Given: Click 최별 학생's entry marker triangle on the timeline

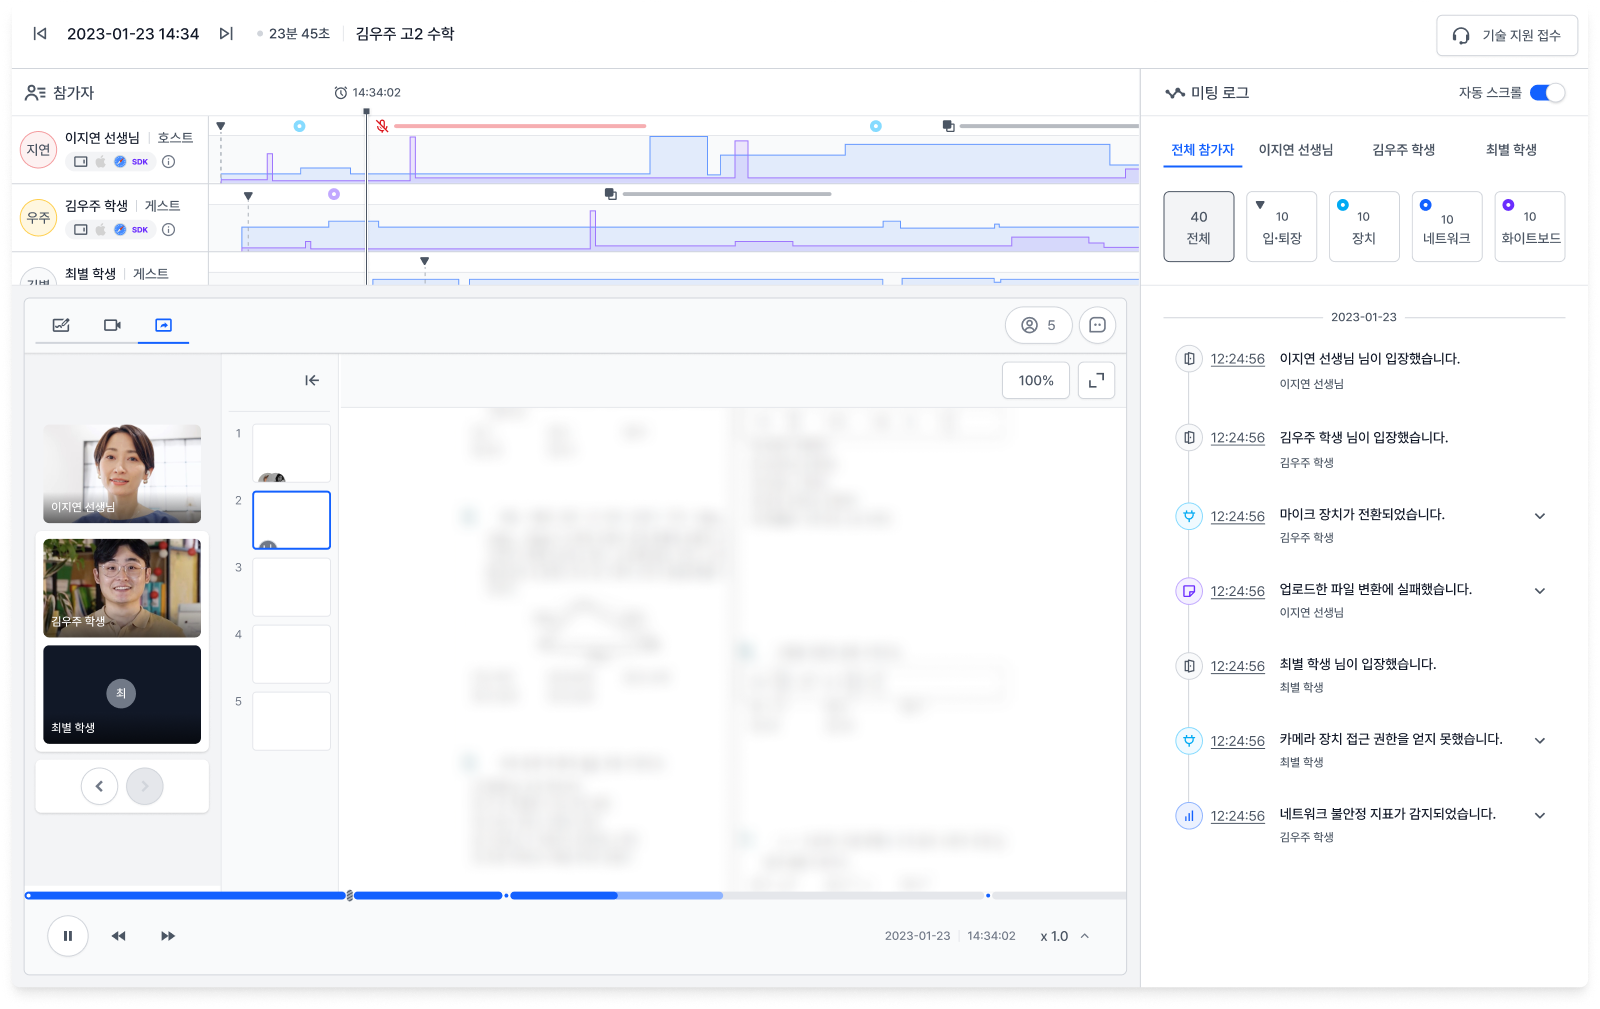Looking at the screenshot, I should pos(425,261).
